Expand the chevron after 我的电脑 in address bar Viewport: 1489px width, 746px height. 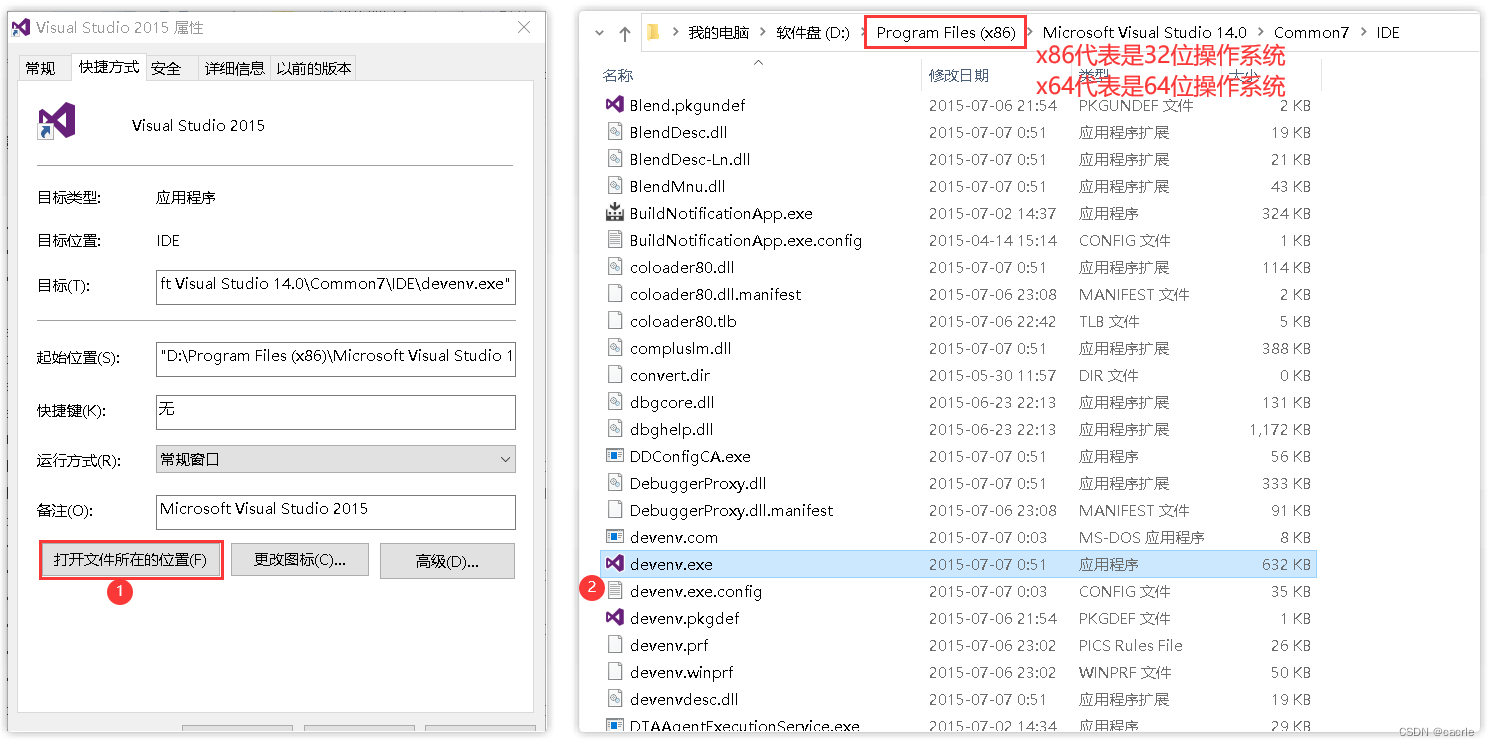coord(763,33)
